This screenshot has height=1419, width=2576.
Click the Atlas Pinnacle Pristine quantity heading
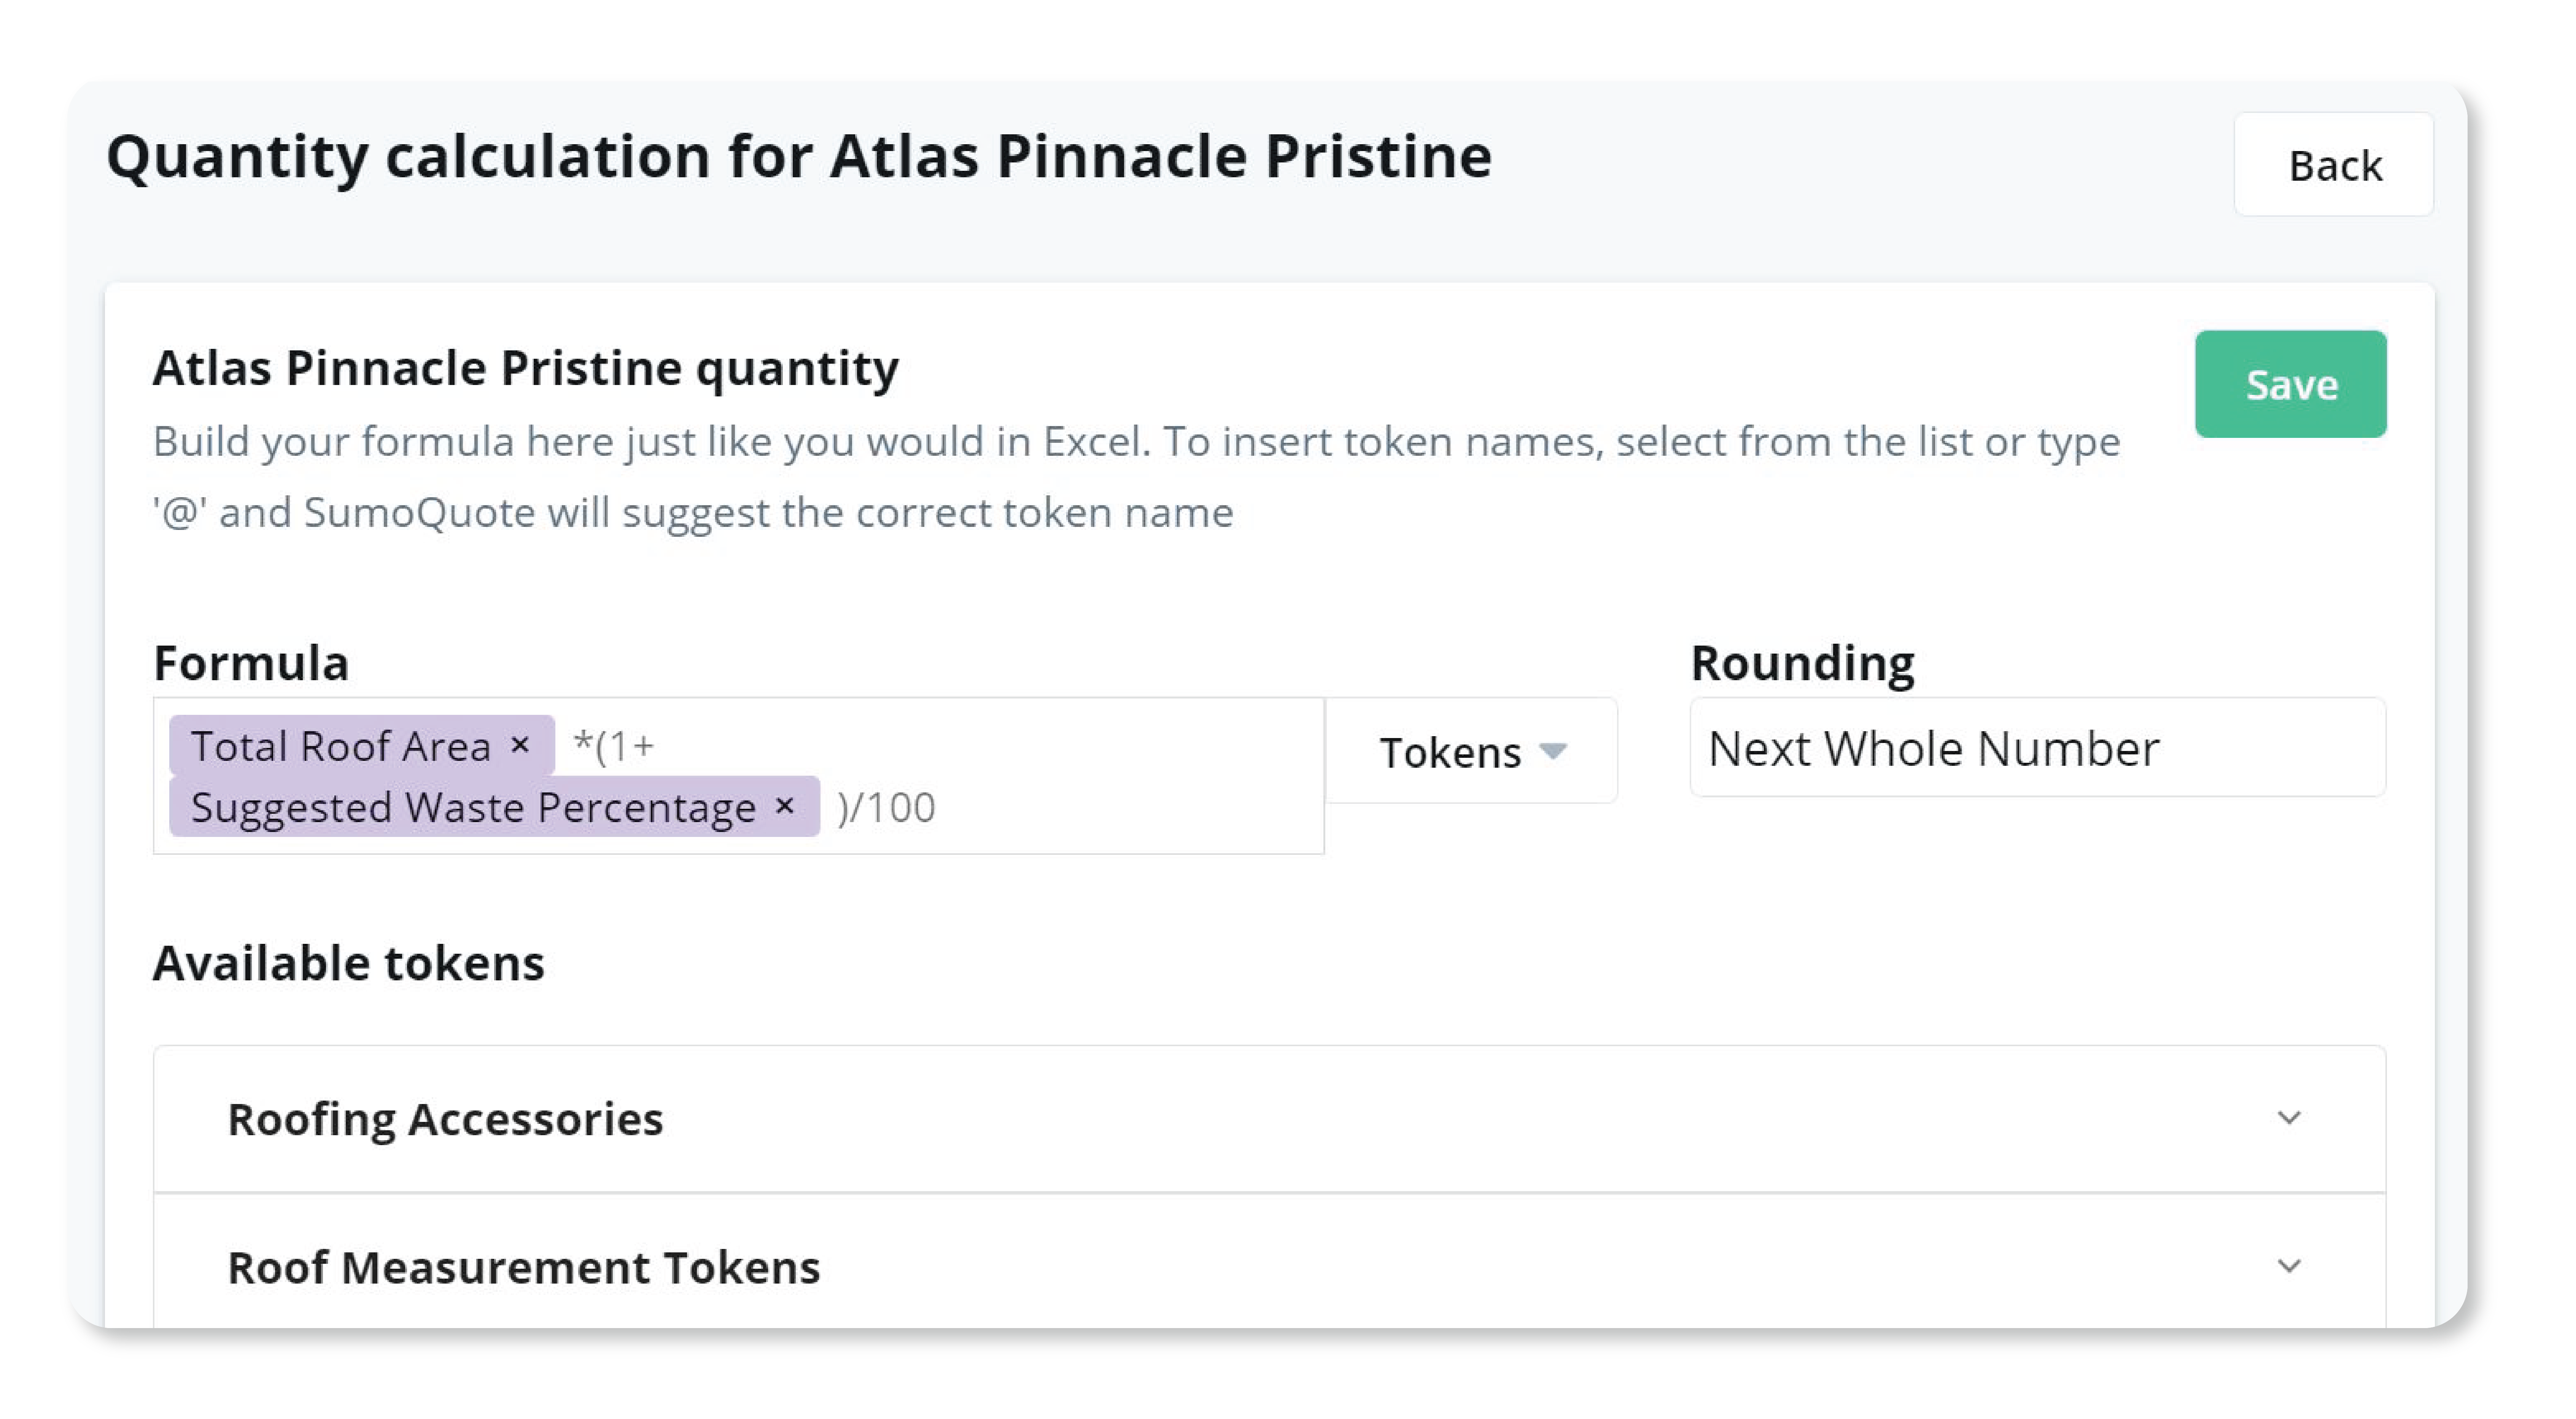525,368
